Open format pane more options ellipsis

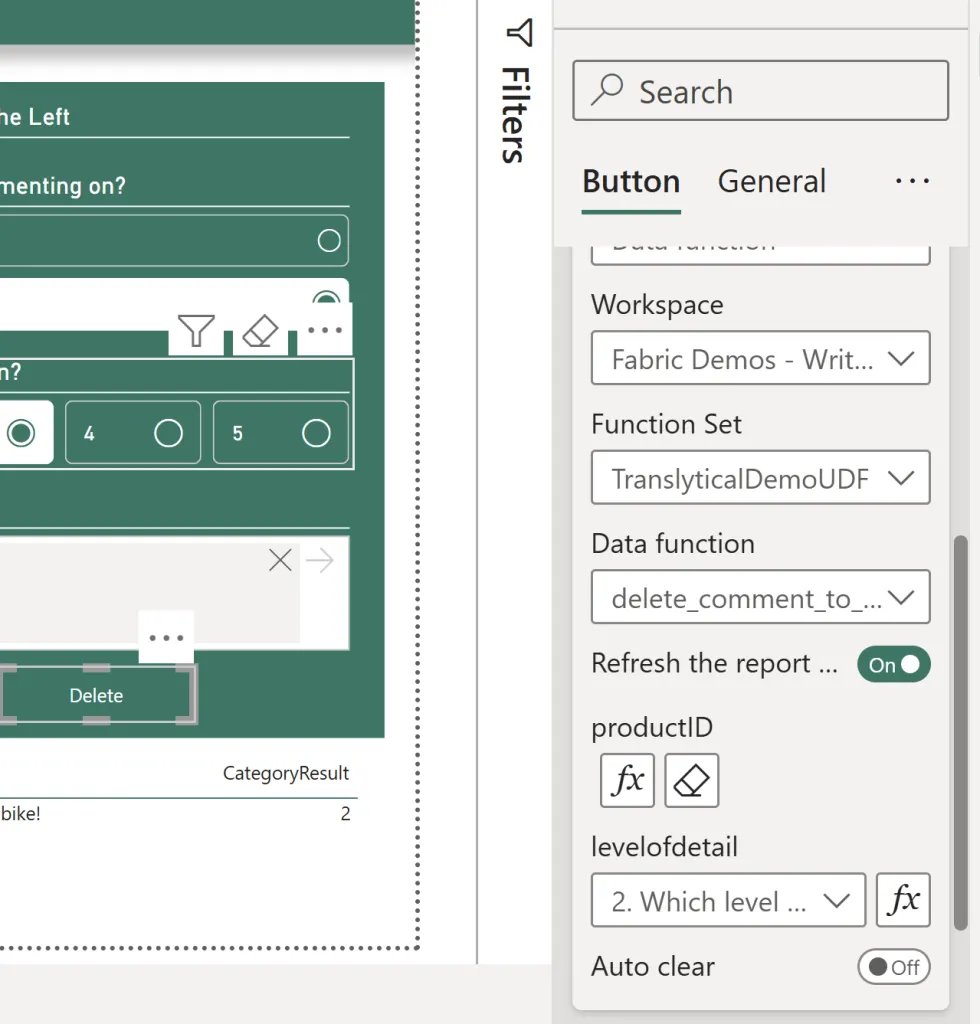[x=913, y=181]
